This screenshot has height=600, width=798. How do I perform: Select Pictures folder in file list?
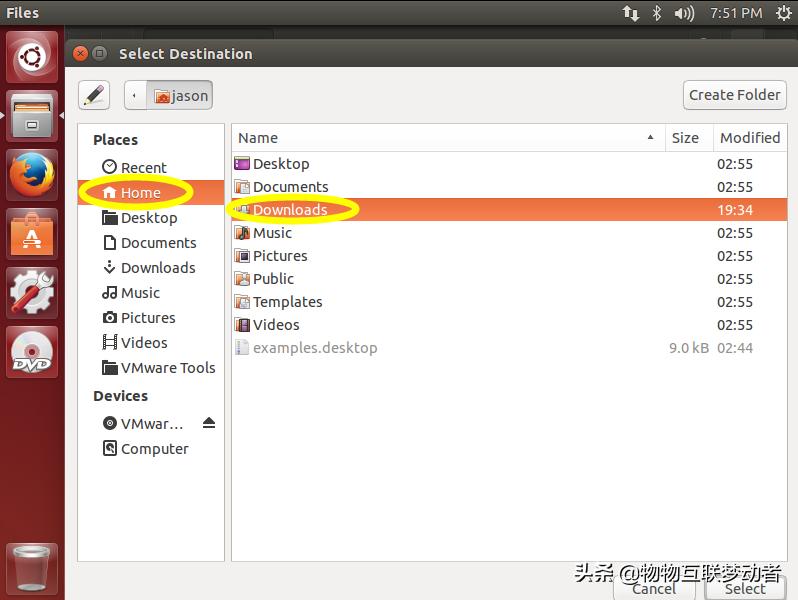point(509,255)
